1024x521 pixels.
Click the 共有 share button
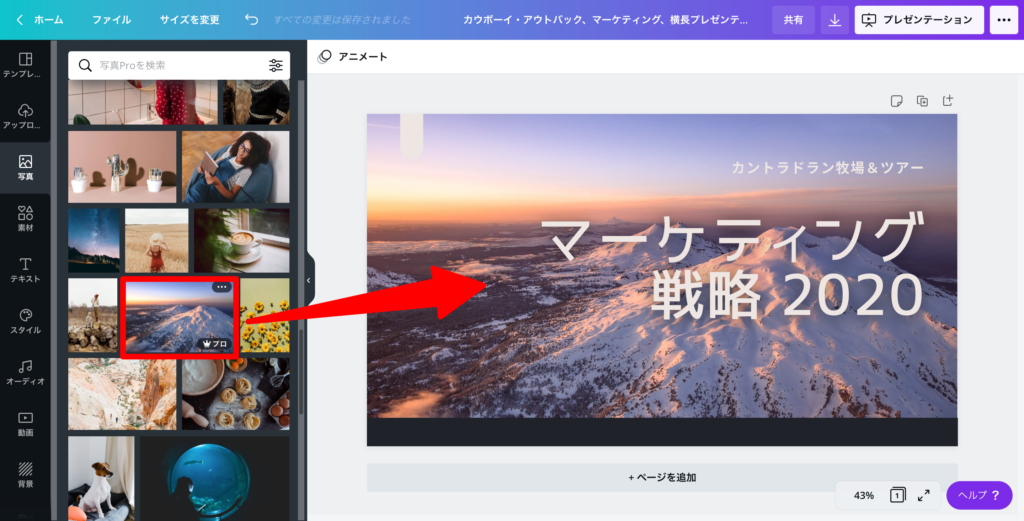[793, 20]
